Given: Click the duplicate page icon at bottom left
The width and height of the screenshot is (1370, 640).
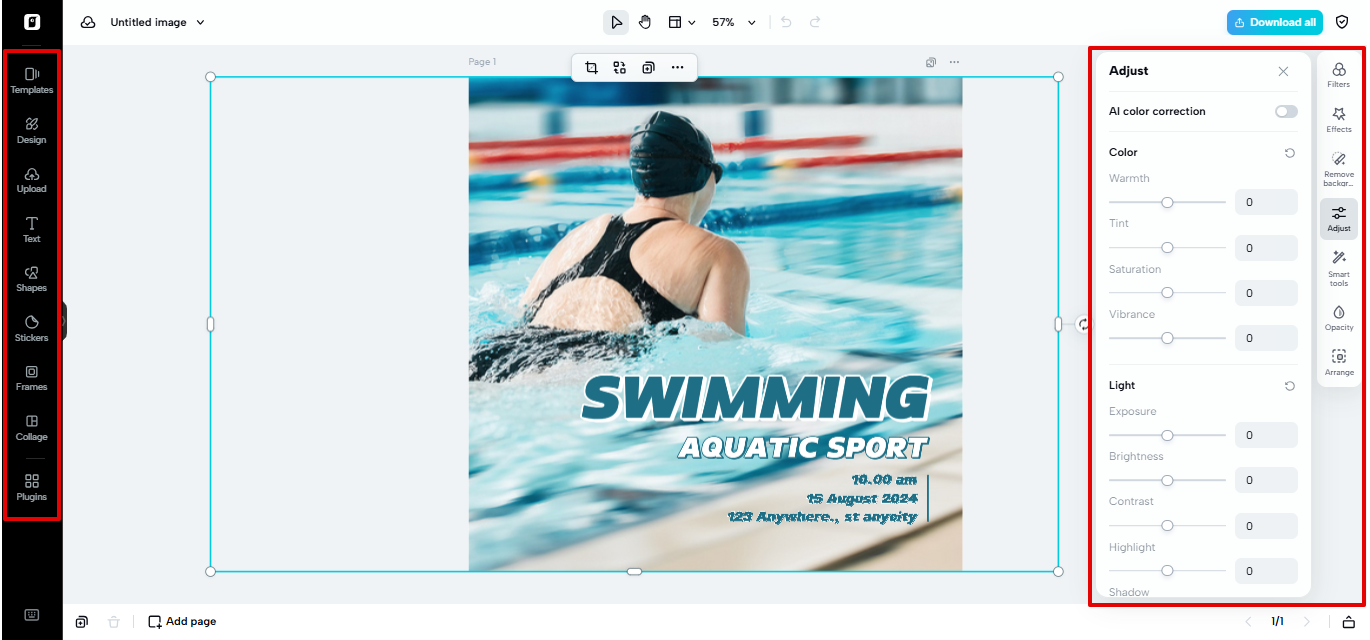Looking at the screenshot, I should (x=82, y=622).
